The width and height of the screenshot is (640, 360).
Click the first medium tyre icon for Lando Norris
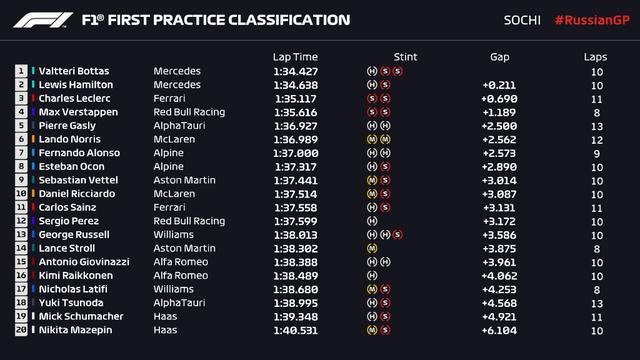(372, 139)
